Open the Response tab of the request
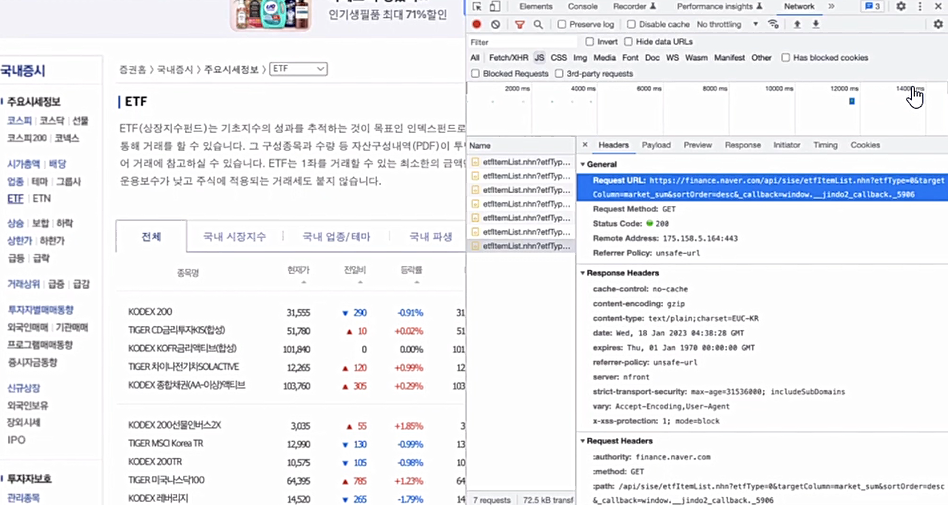Image resolution: width=948 pixels, height=505 pixels. (742, 145)
